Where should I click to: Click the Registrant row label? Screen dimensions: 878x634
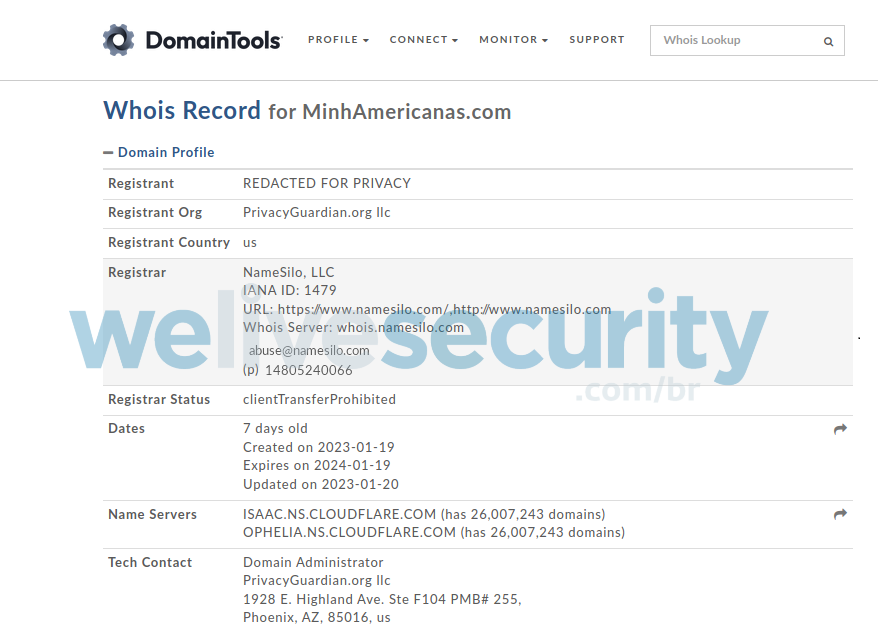click(x=141, y=183)
